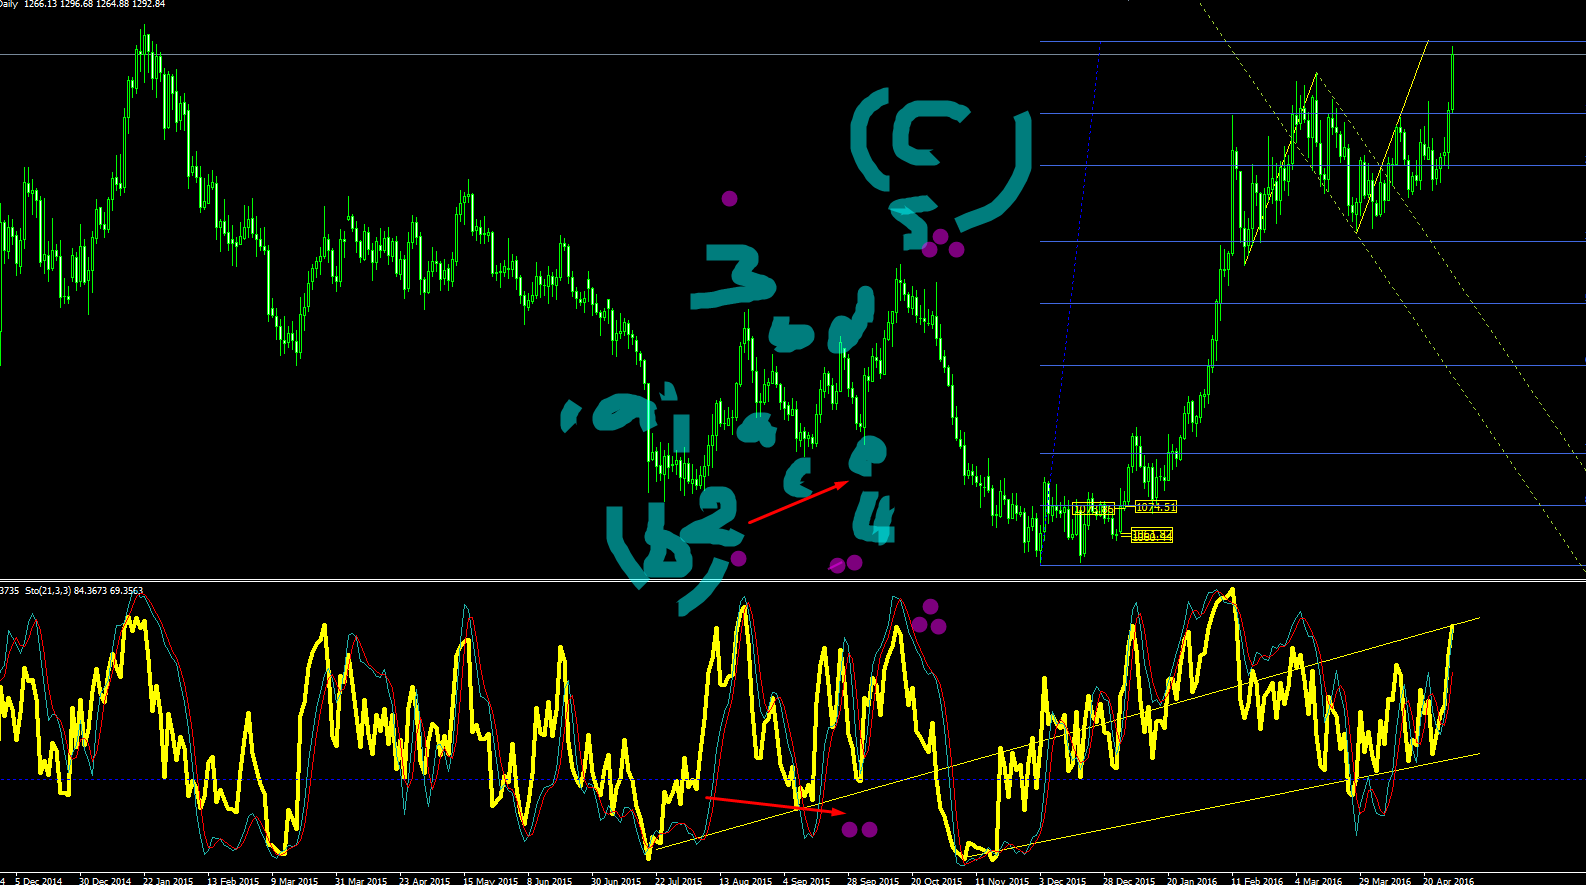
Task: Click the teal number 4 wave label
Action: (874, 517)
